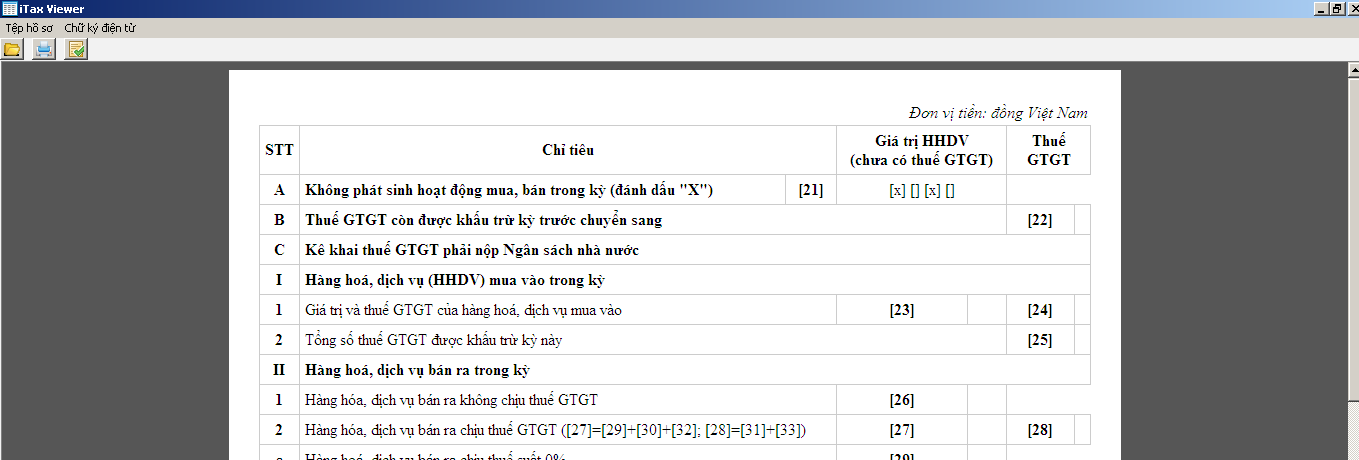Click the printer icon to print
This screenshot has width=1359, height=460.
44,49
